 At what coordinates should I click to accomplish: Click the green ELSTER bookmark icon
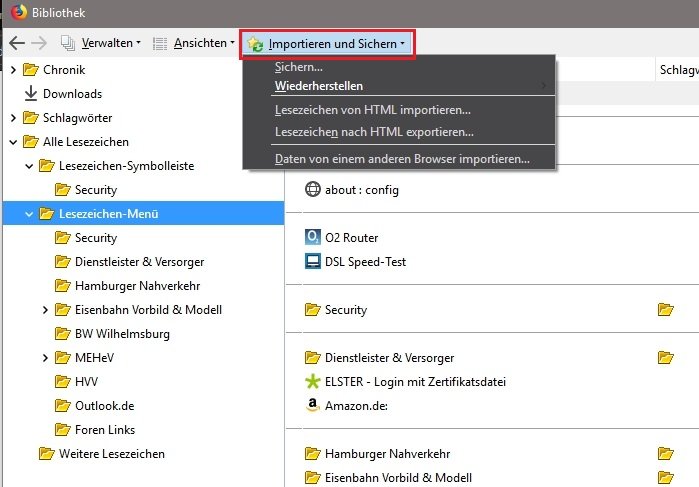[x=312, y=382]
